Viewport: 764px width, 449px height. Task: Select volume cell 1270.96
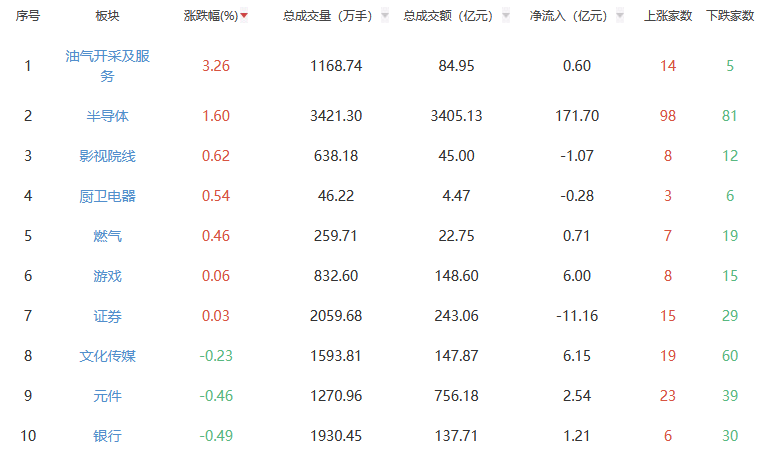336,396
